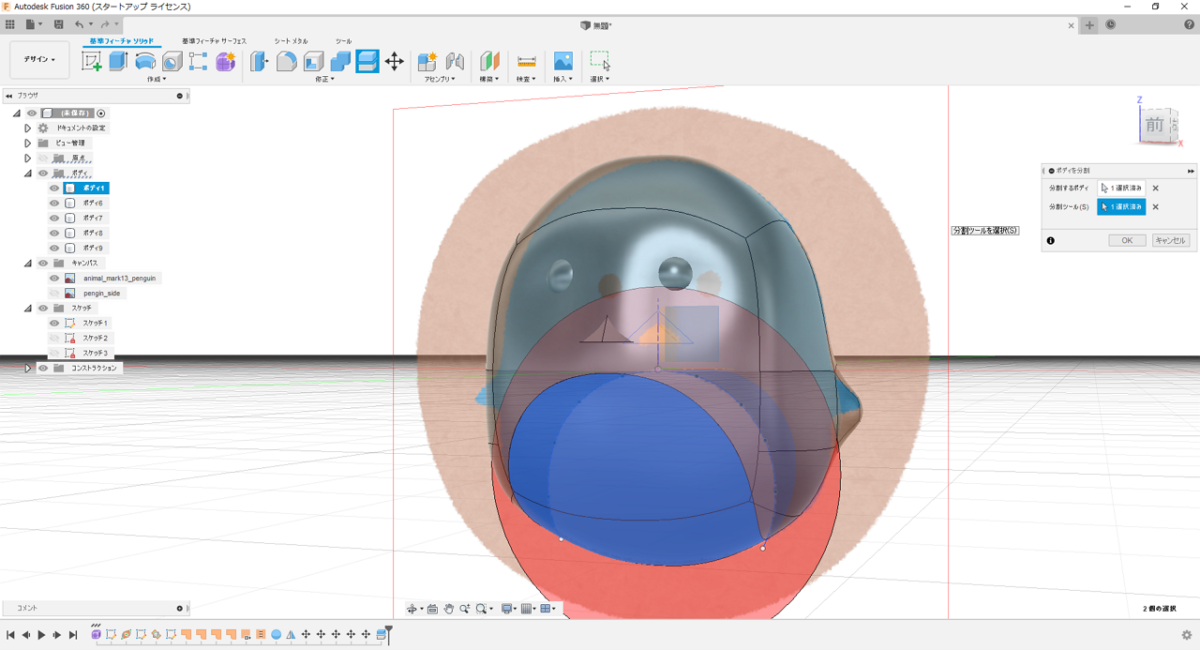Viewport: 1200px width, 650px height.
Task: Click the 分割ツール 1選択済み selector
Action: coord(1121,207)
